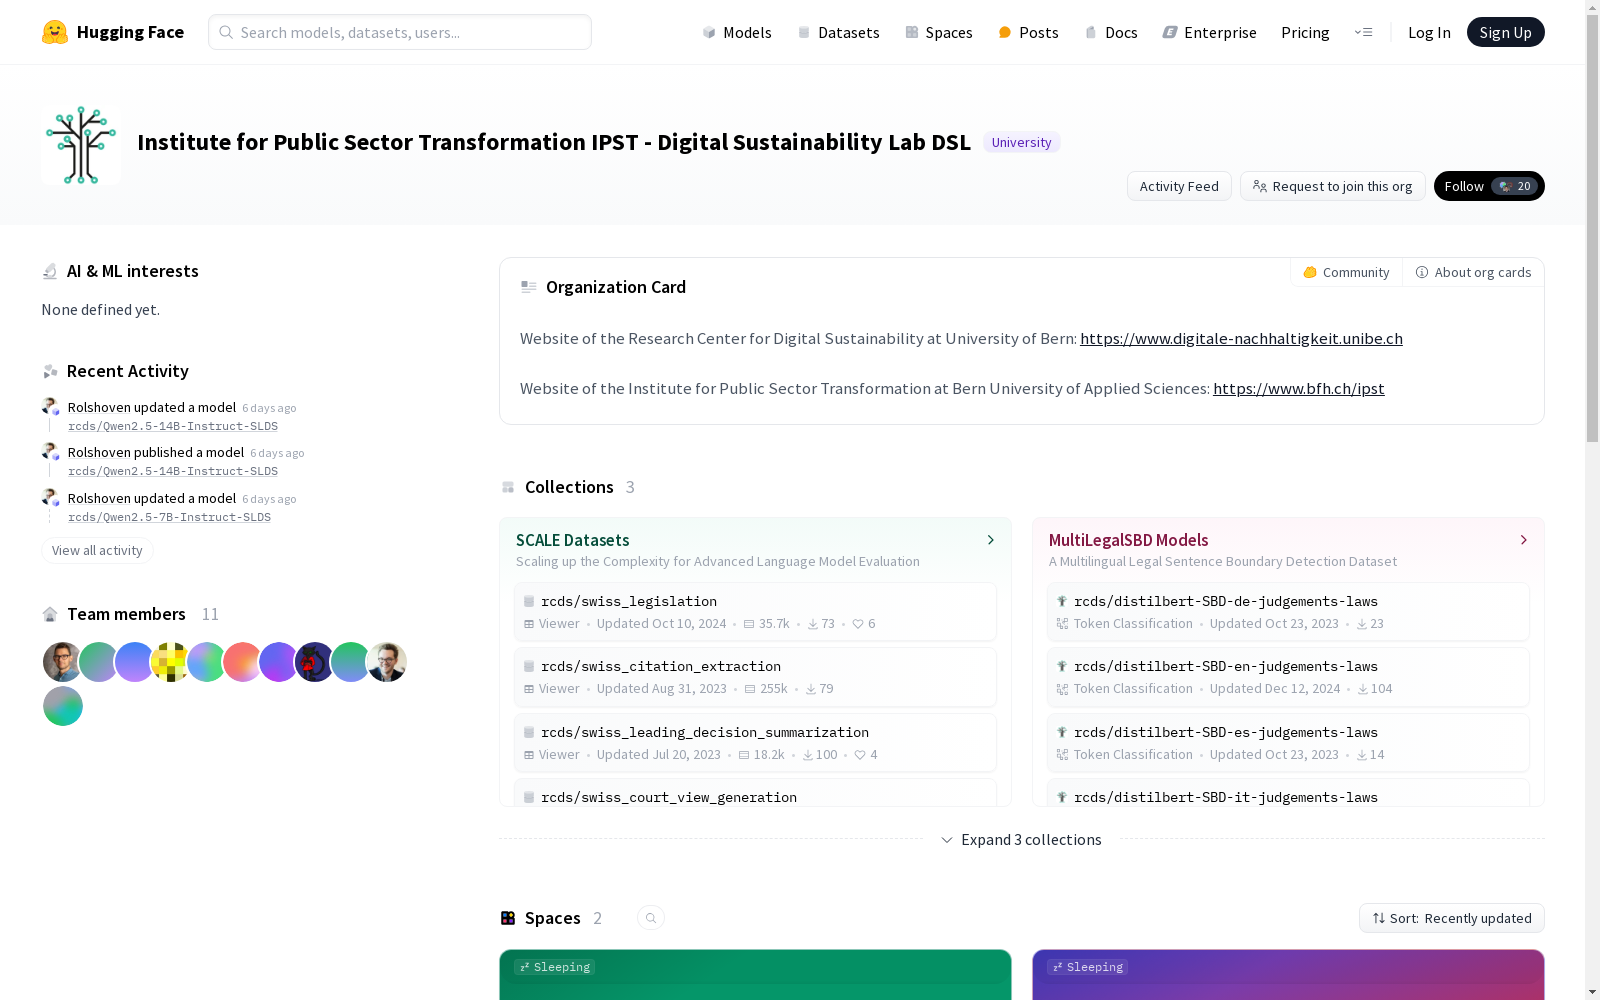Click the yellow pixelated team member avatar
Viewport: 1600px width, 1000px height.
[x=171, y=662]
